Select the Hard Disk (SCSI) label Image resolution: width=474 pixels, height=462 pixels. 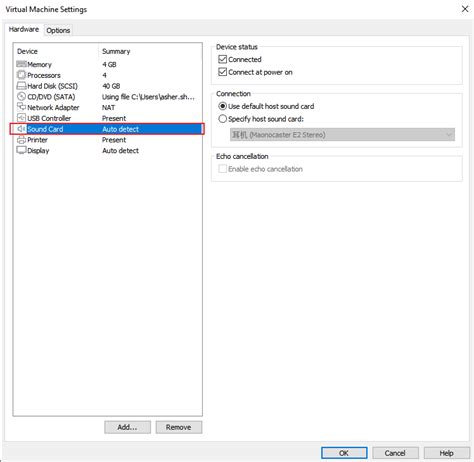point(52,86)
